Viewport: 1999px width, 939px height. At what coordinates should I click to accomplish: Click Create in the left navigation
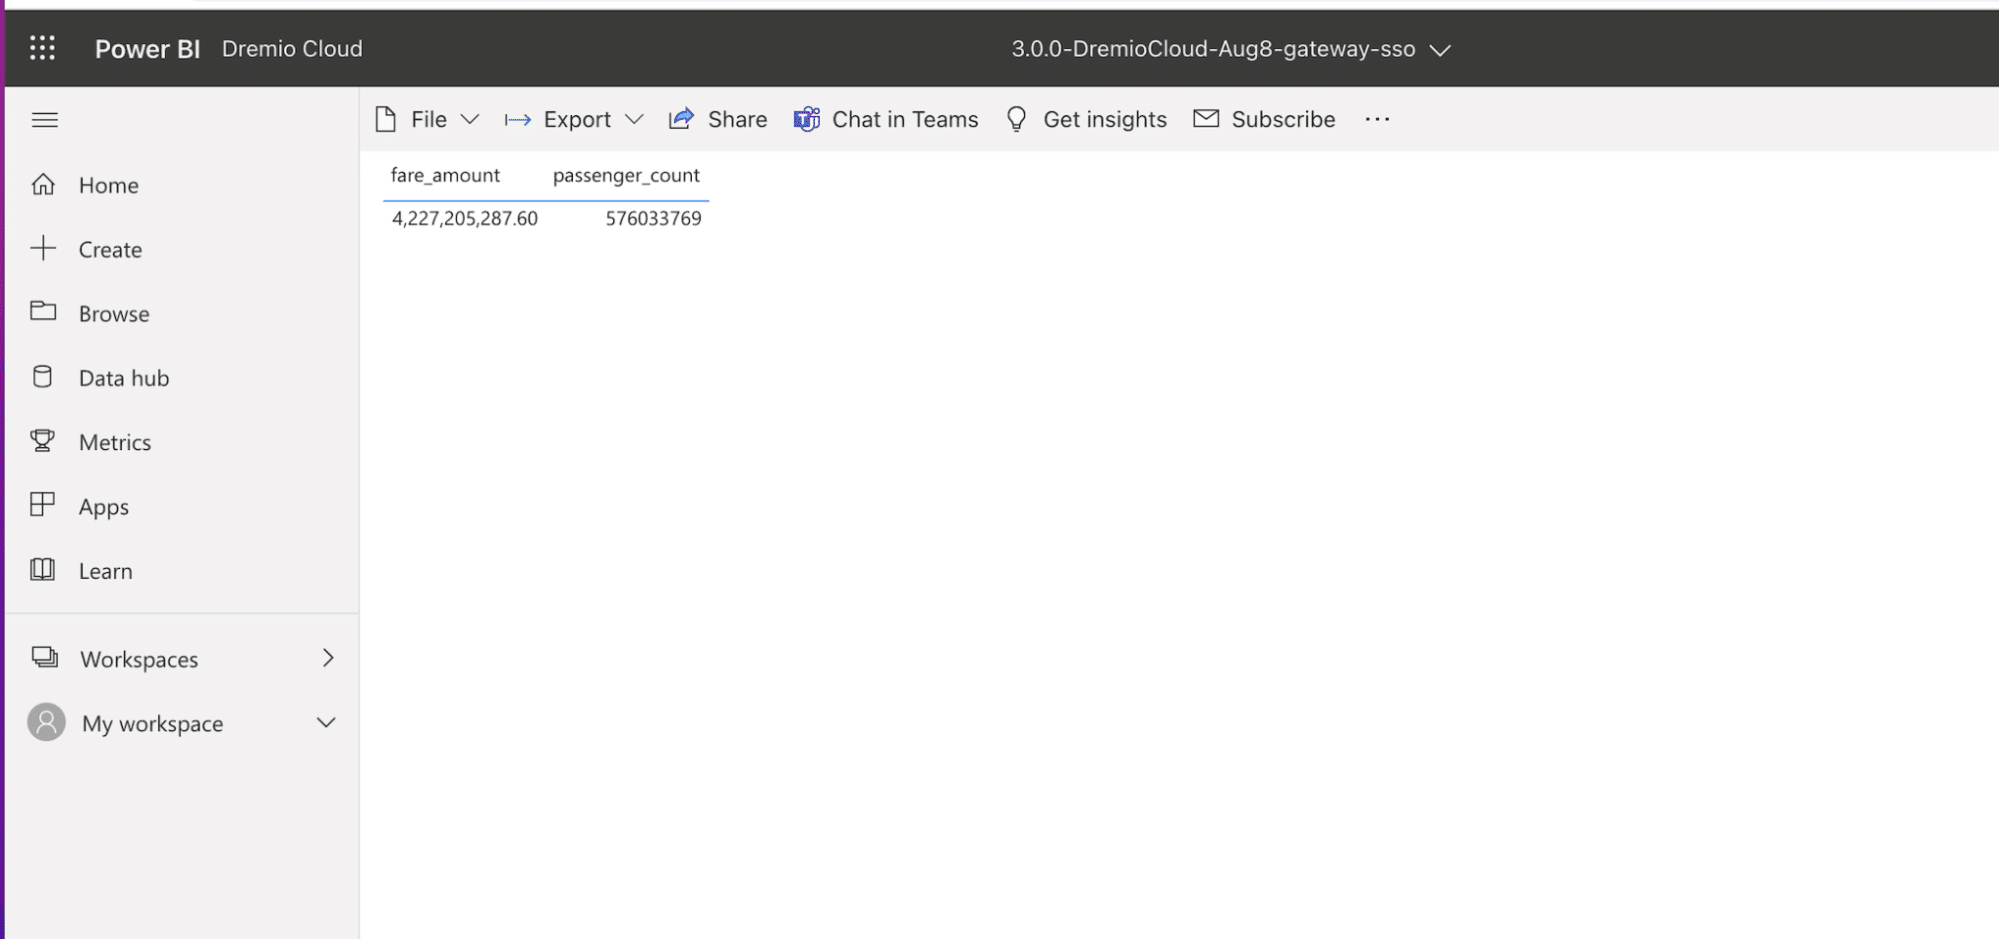110,249
